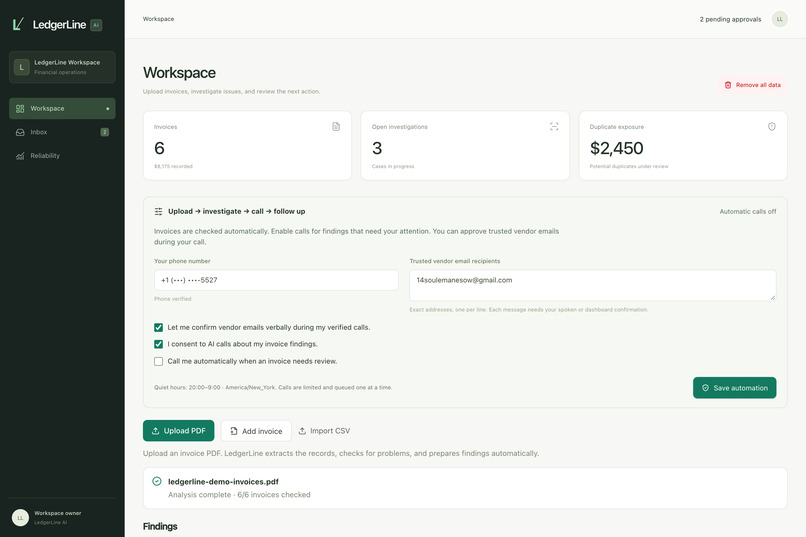Click the Trusted vendor email recipients box
This screenshot has height=537, width=806.
click(593, 285)
